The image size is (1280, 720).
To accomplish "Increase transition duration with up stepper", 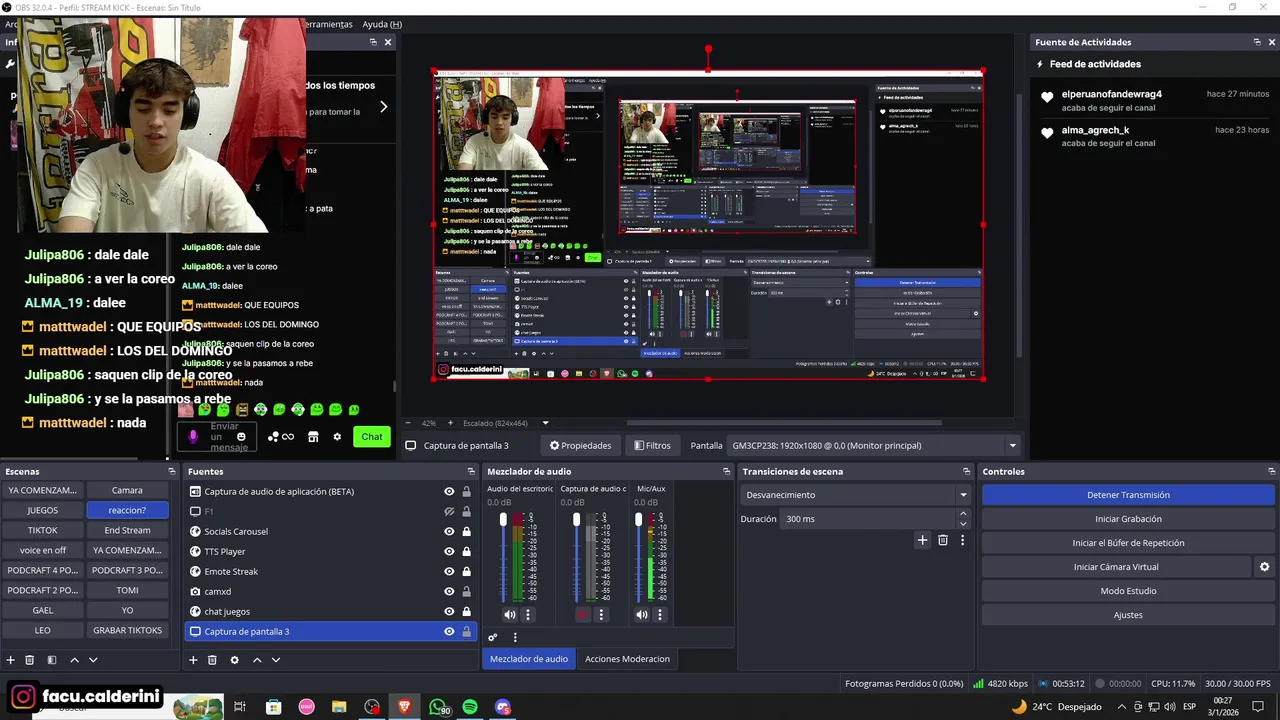I will click(x=963, y=514).
